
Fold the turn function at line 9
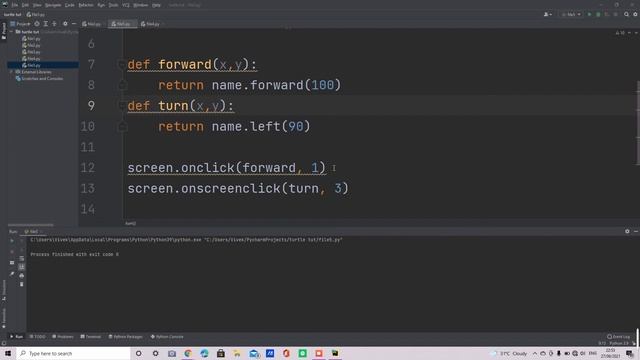[x=121, y=106]
